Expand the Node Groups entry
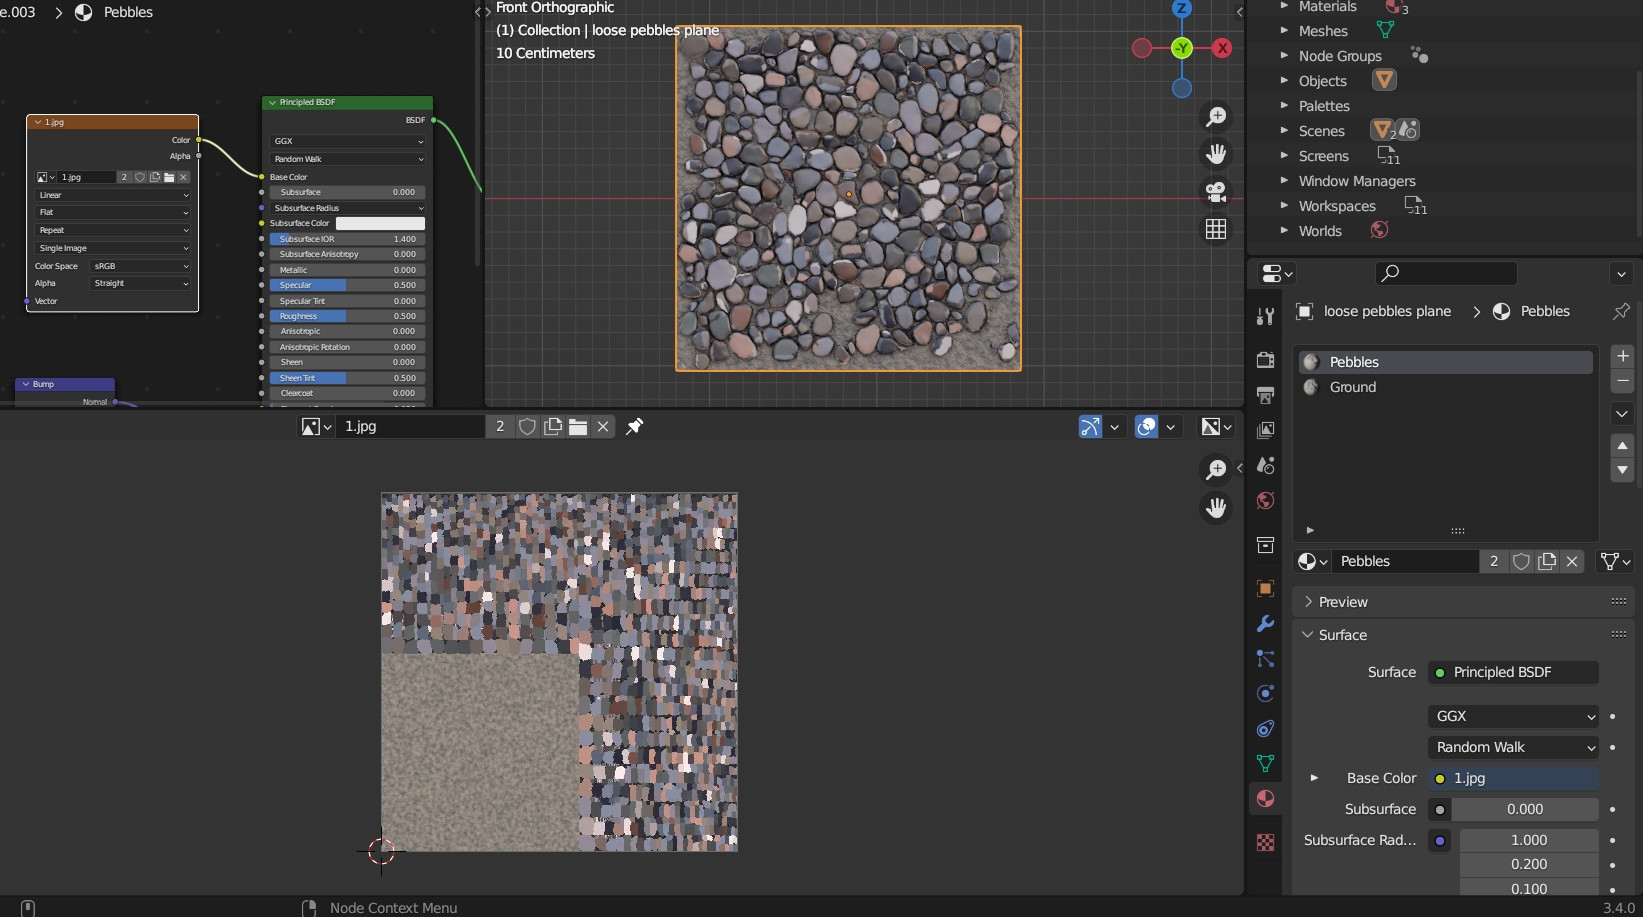The width and height of the screenshot is (1643, 917). click(1284, 56)
